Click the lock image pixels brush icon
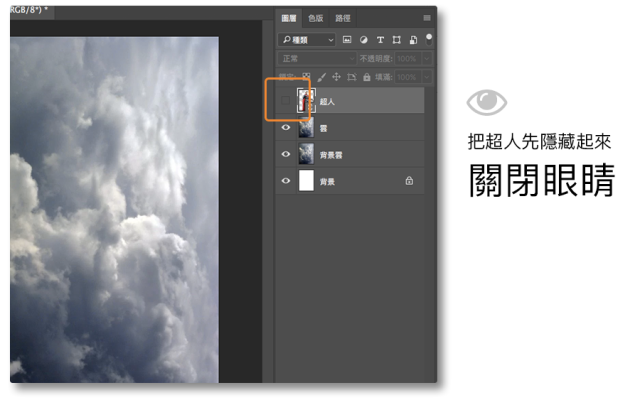Viewport: 640px width, 400px height. (x=321, y=77)
